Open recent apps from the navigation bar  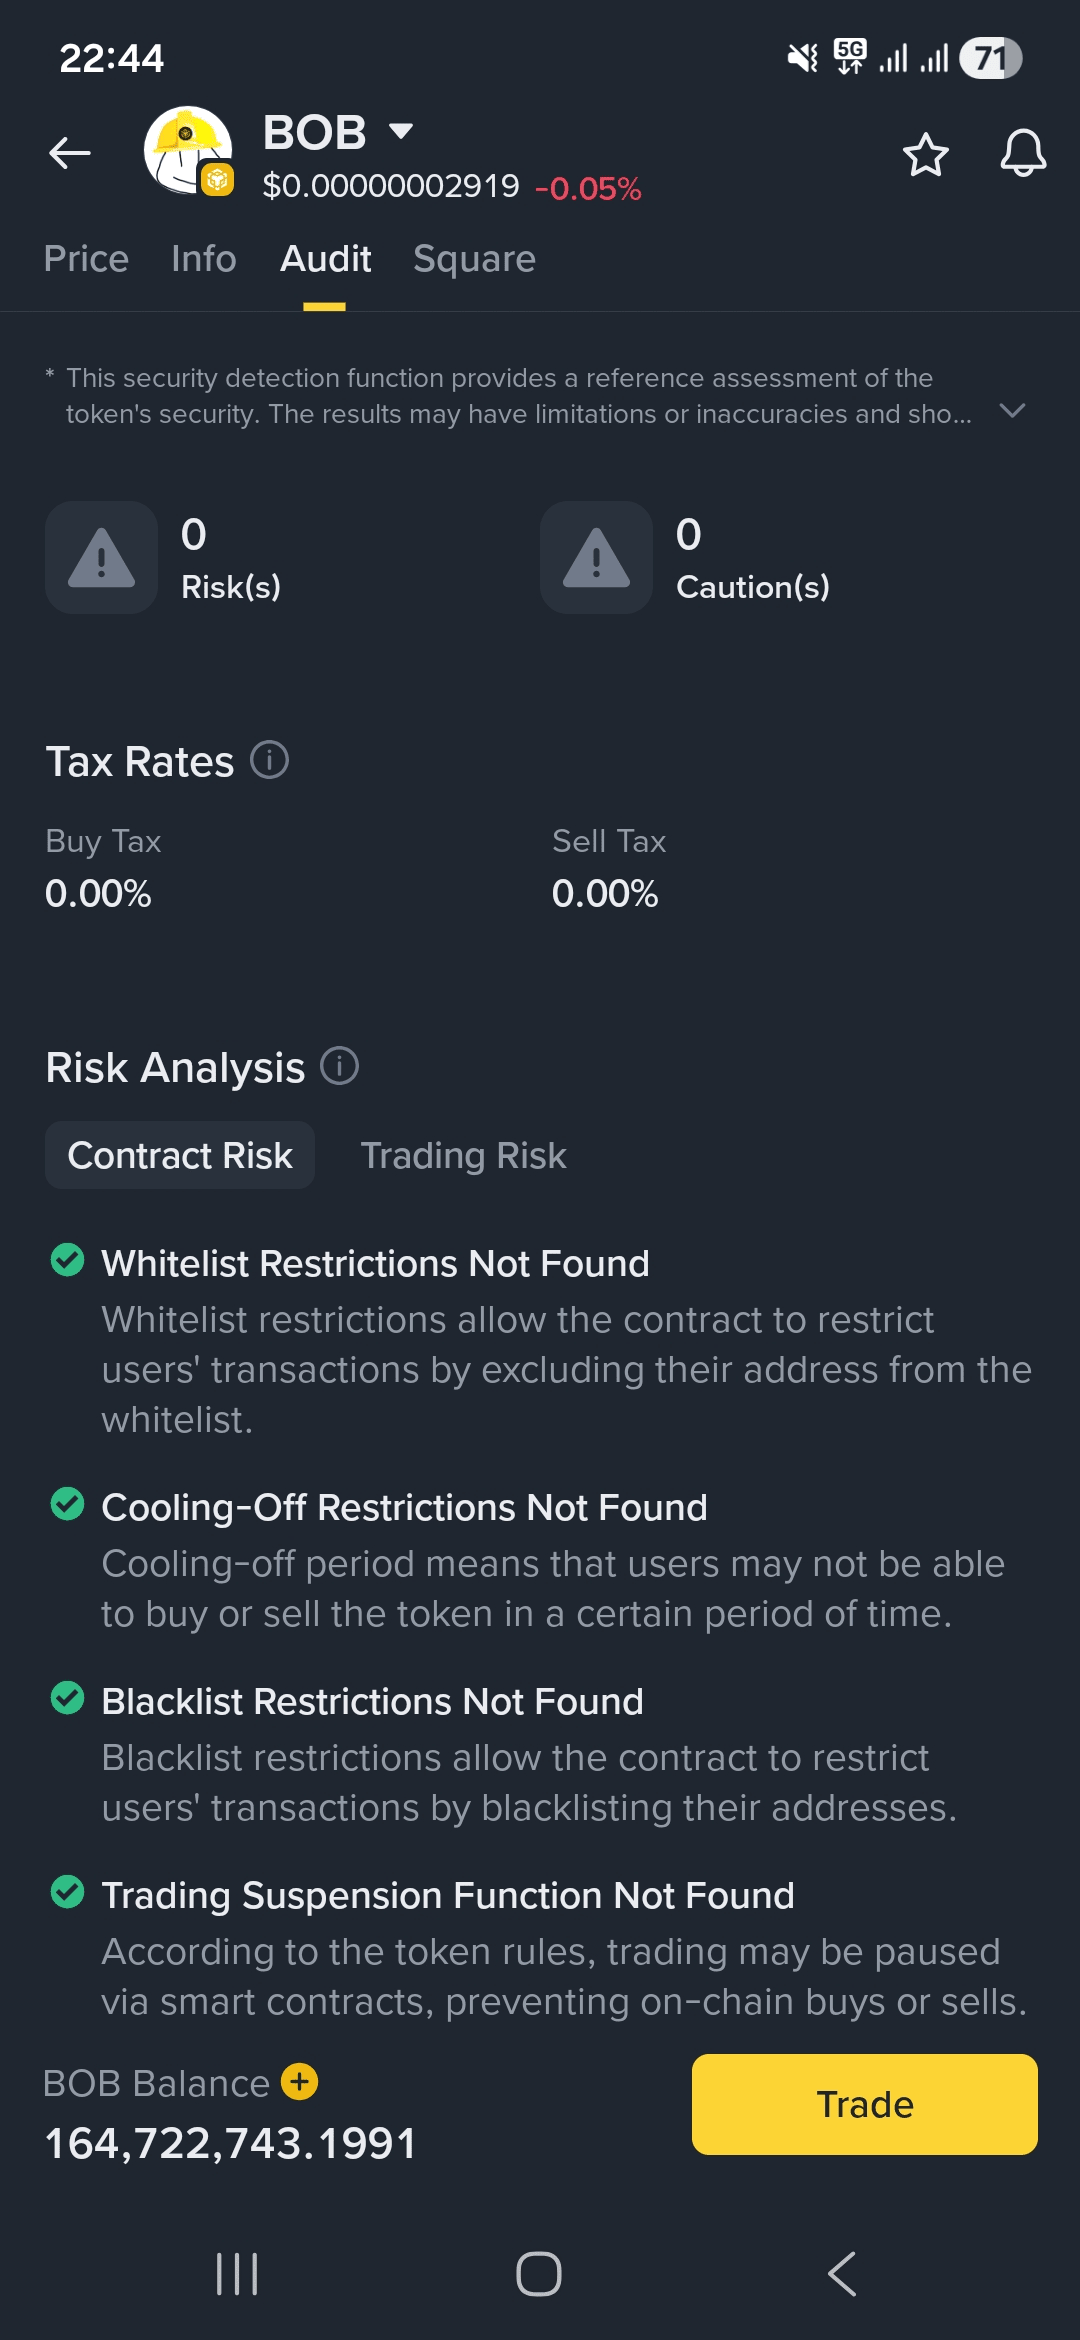click(x=237, y=2274)
